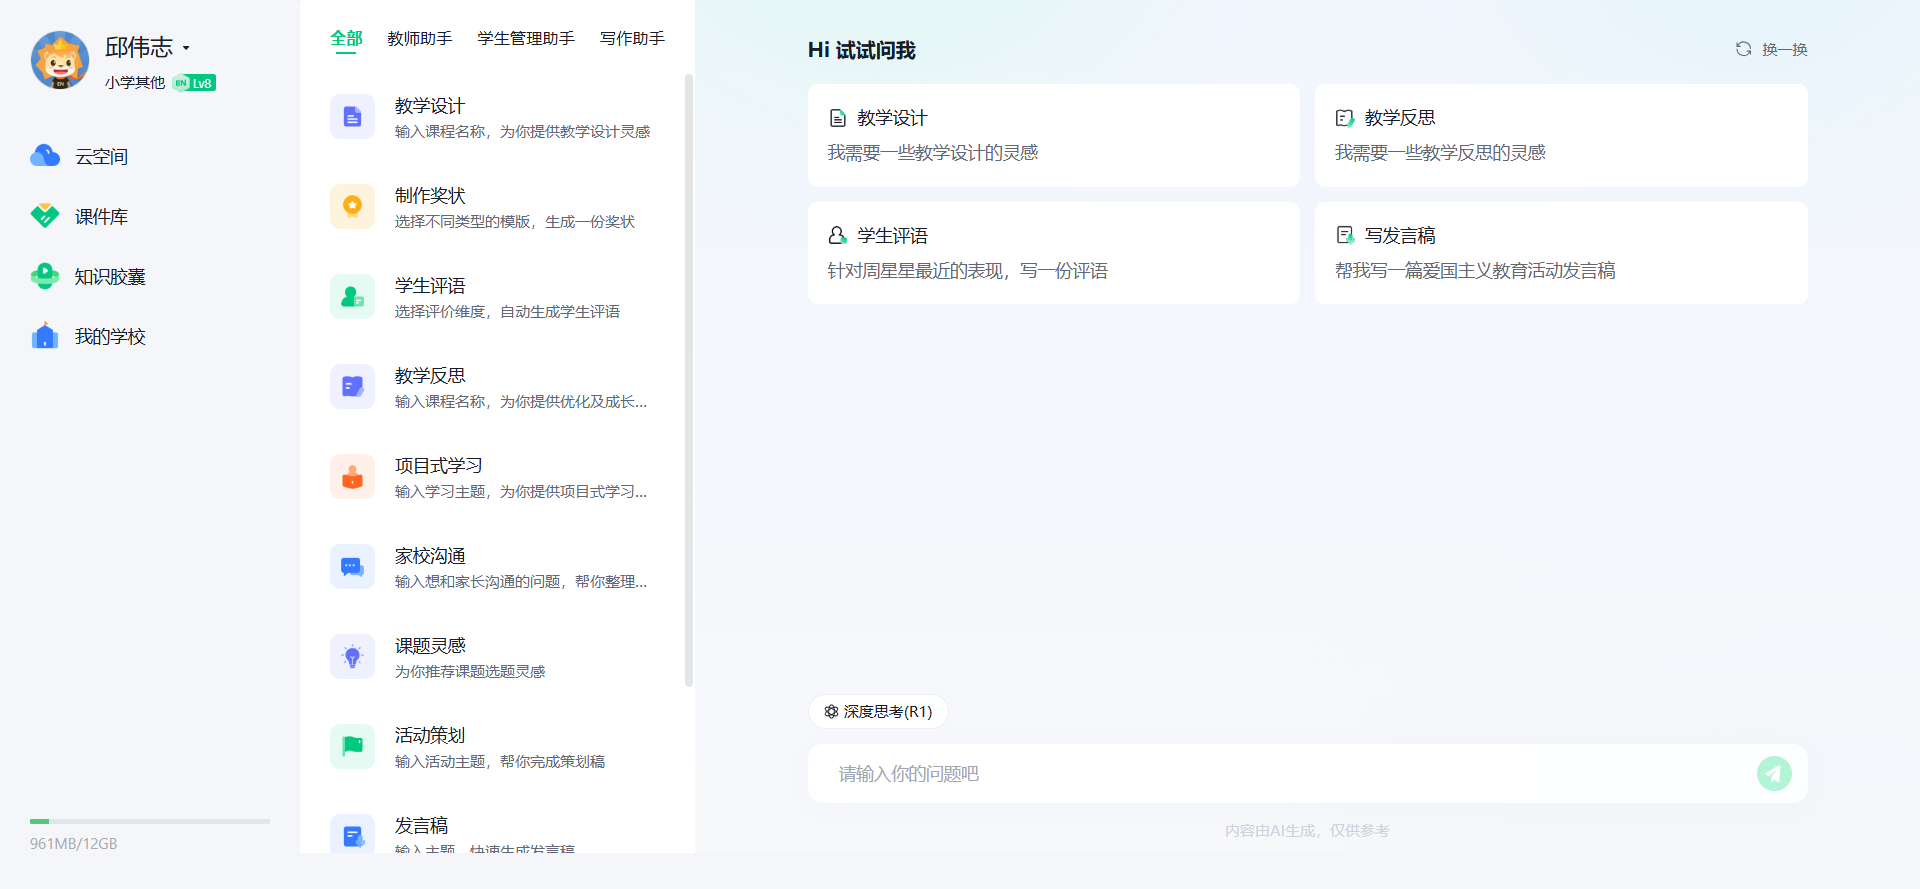Open the 项目式学习 tool icon
The height and width of the screenshot is (889, 1920).
tap(352, 477)
